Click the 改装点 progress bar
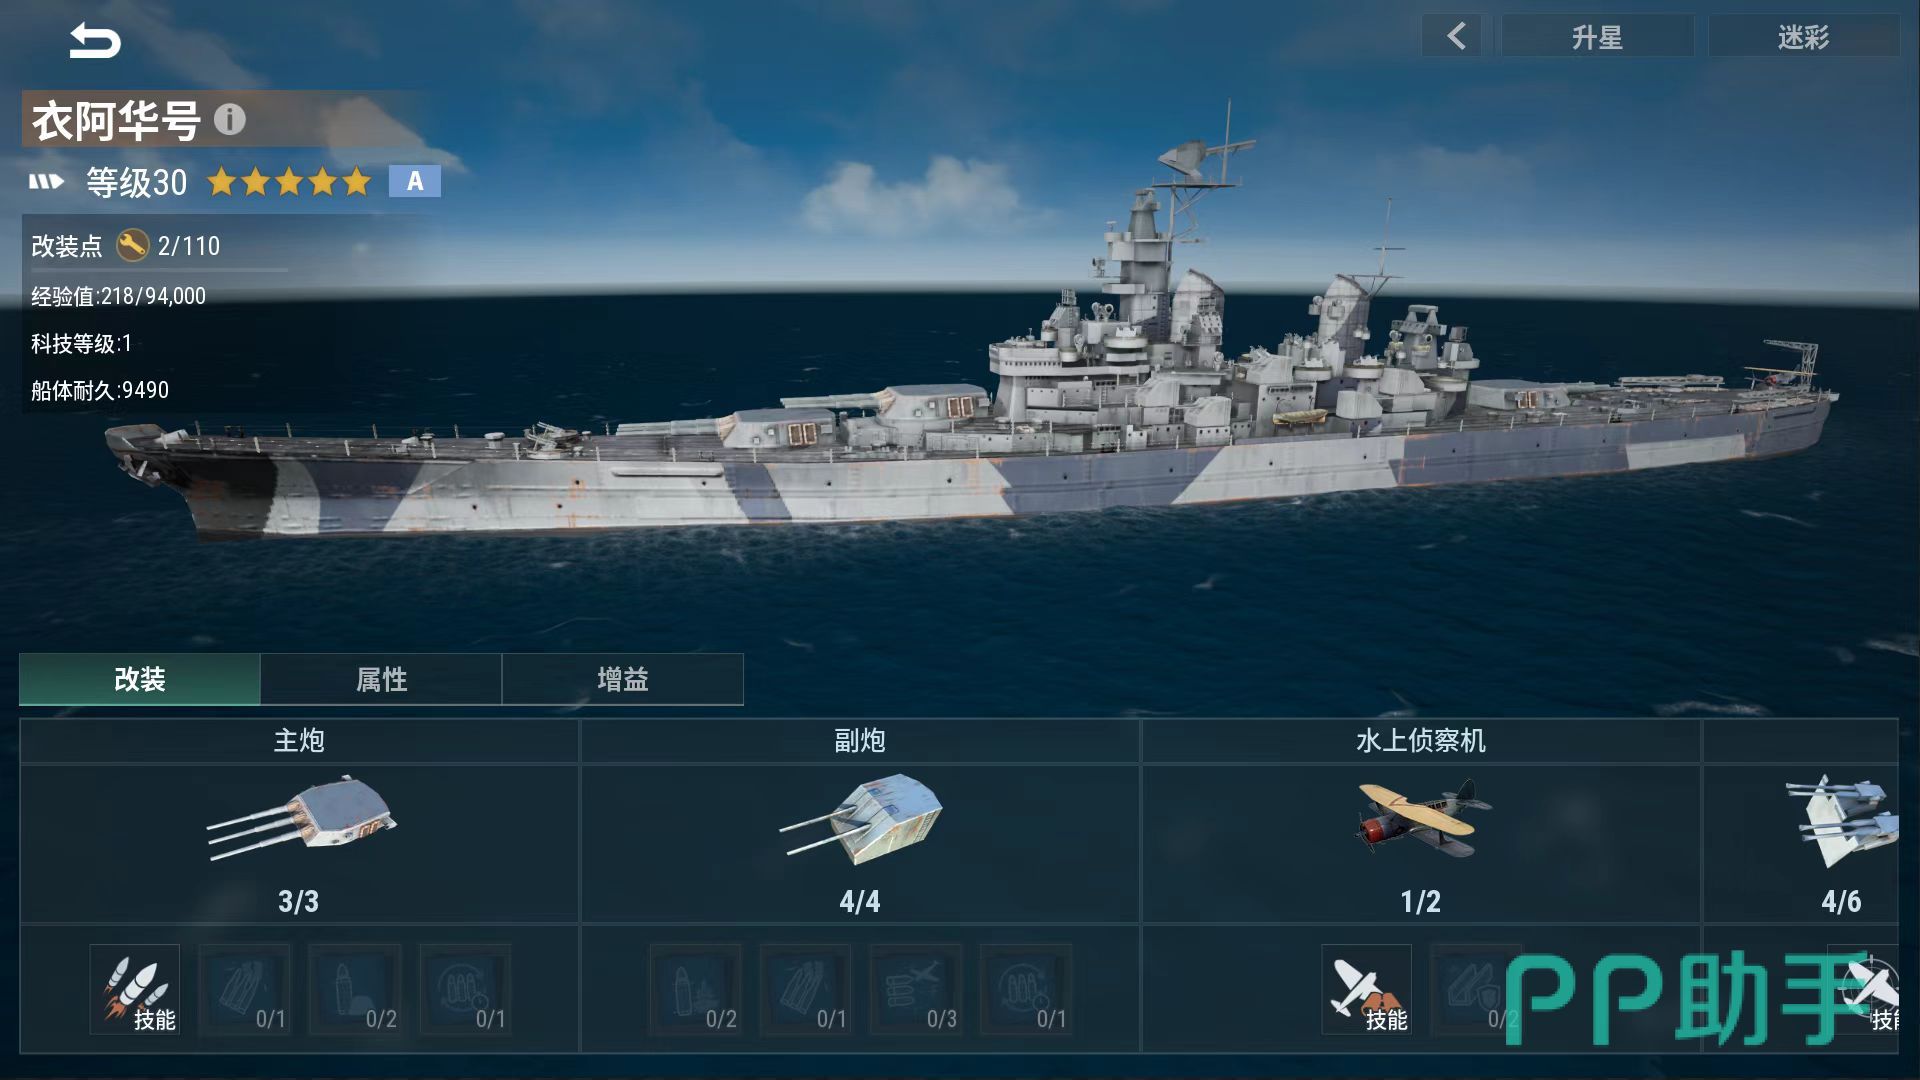 pyautogui.click(x=160, y=271)
